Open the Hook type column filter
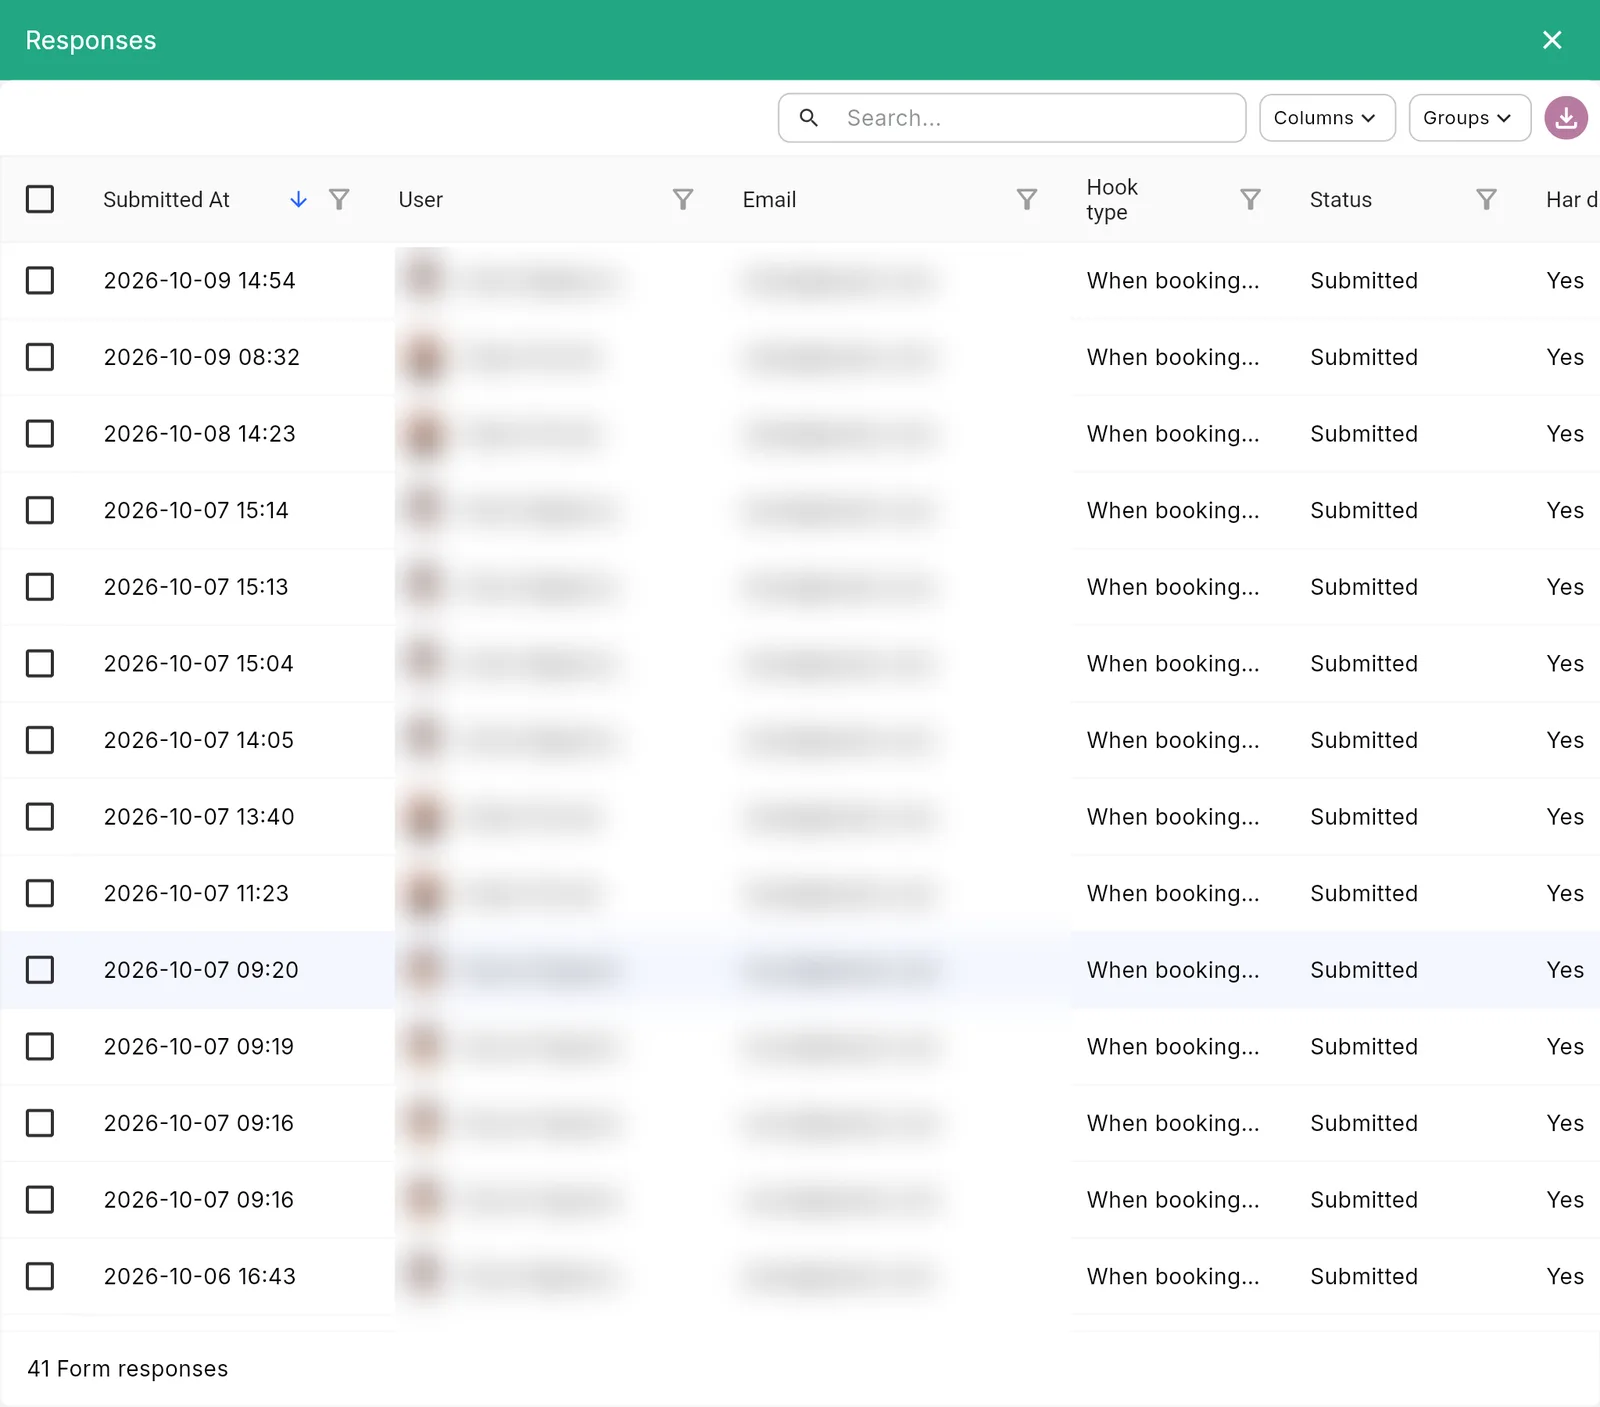This screenshot has height=1407, width=1600. tap(1250, 200)
